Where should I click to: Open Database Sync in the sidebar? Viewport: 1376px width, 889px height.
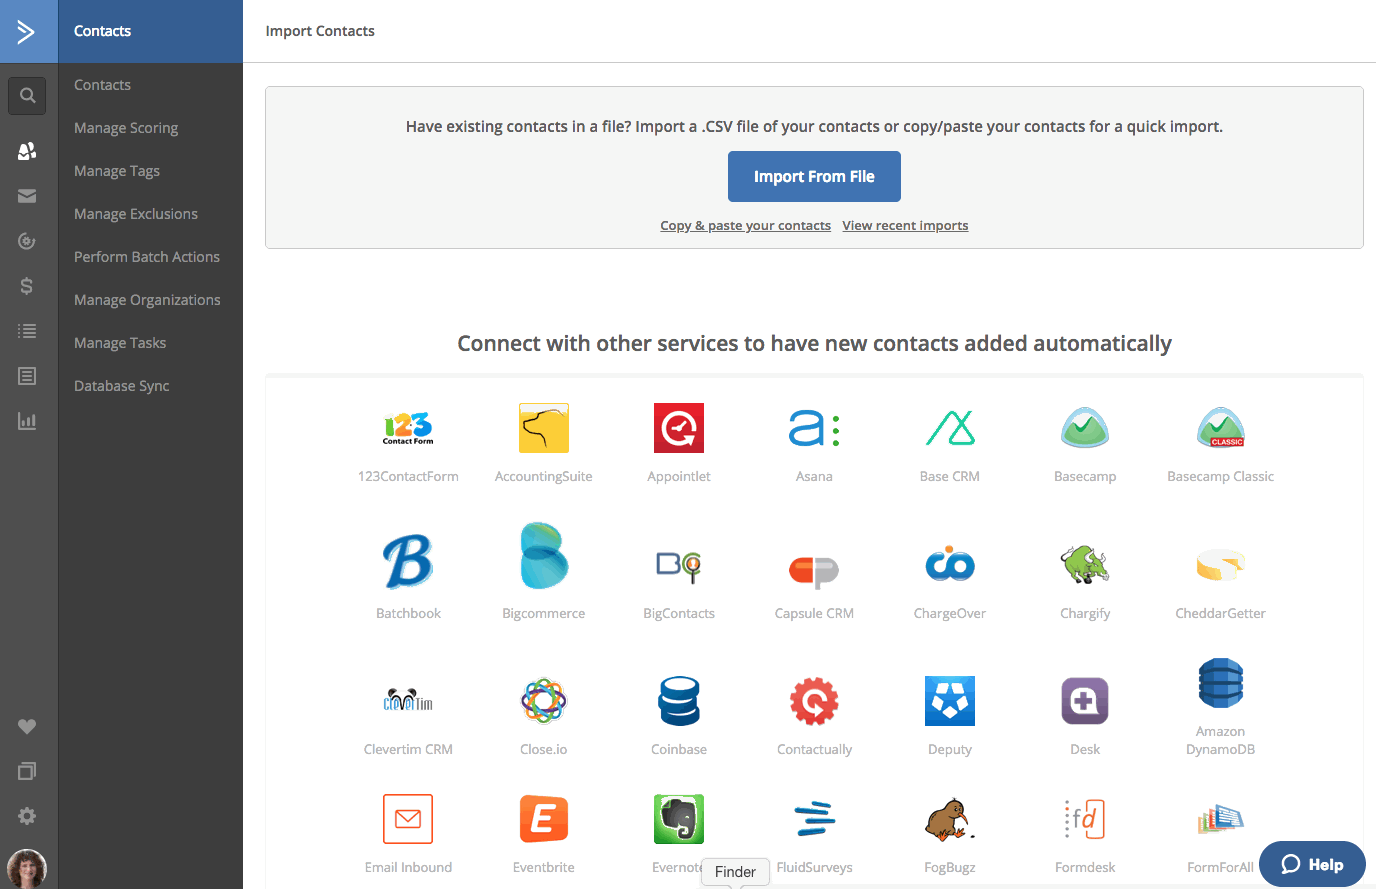pyautogui.click(x=122, y=386)
